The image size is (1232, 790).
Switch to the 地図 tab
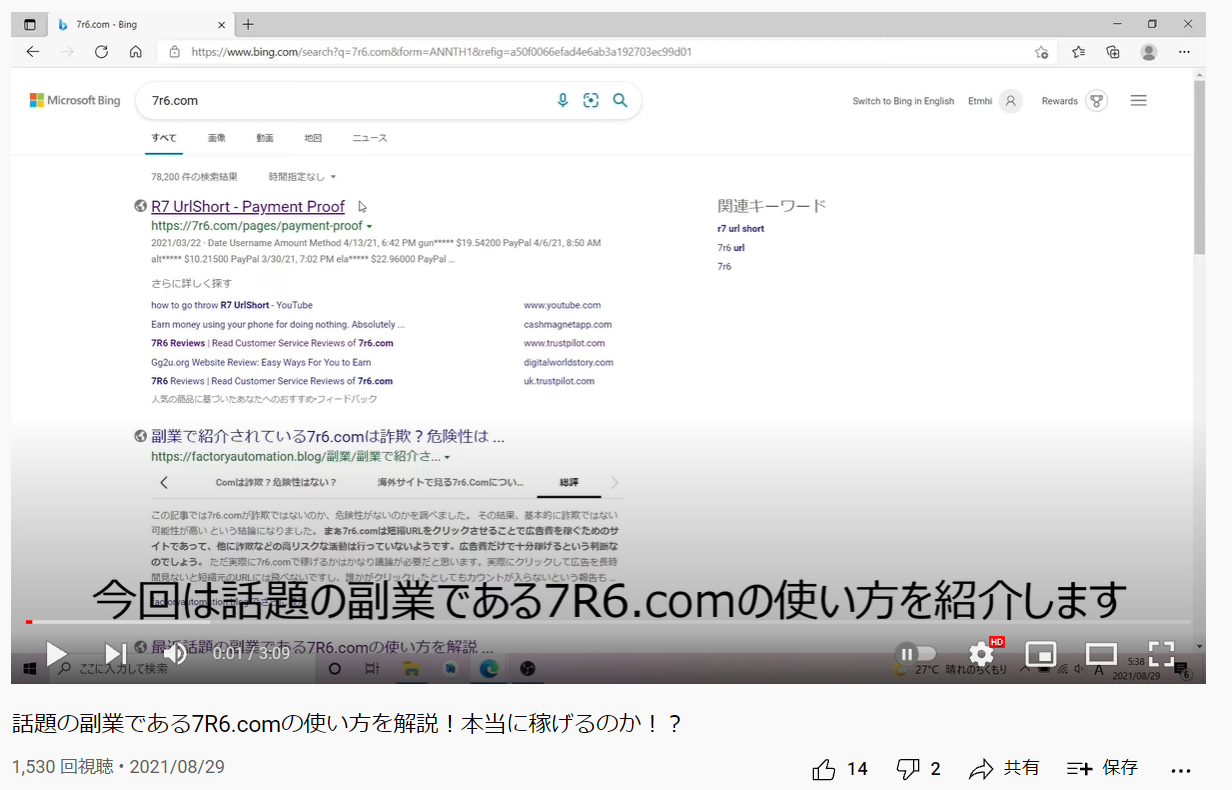313,138
